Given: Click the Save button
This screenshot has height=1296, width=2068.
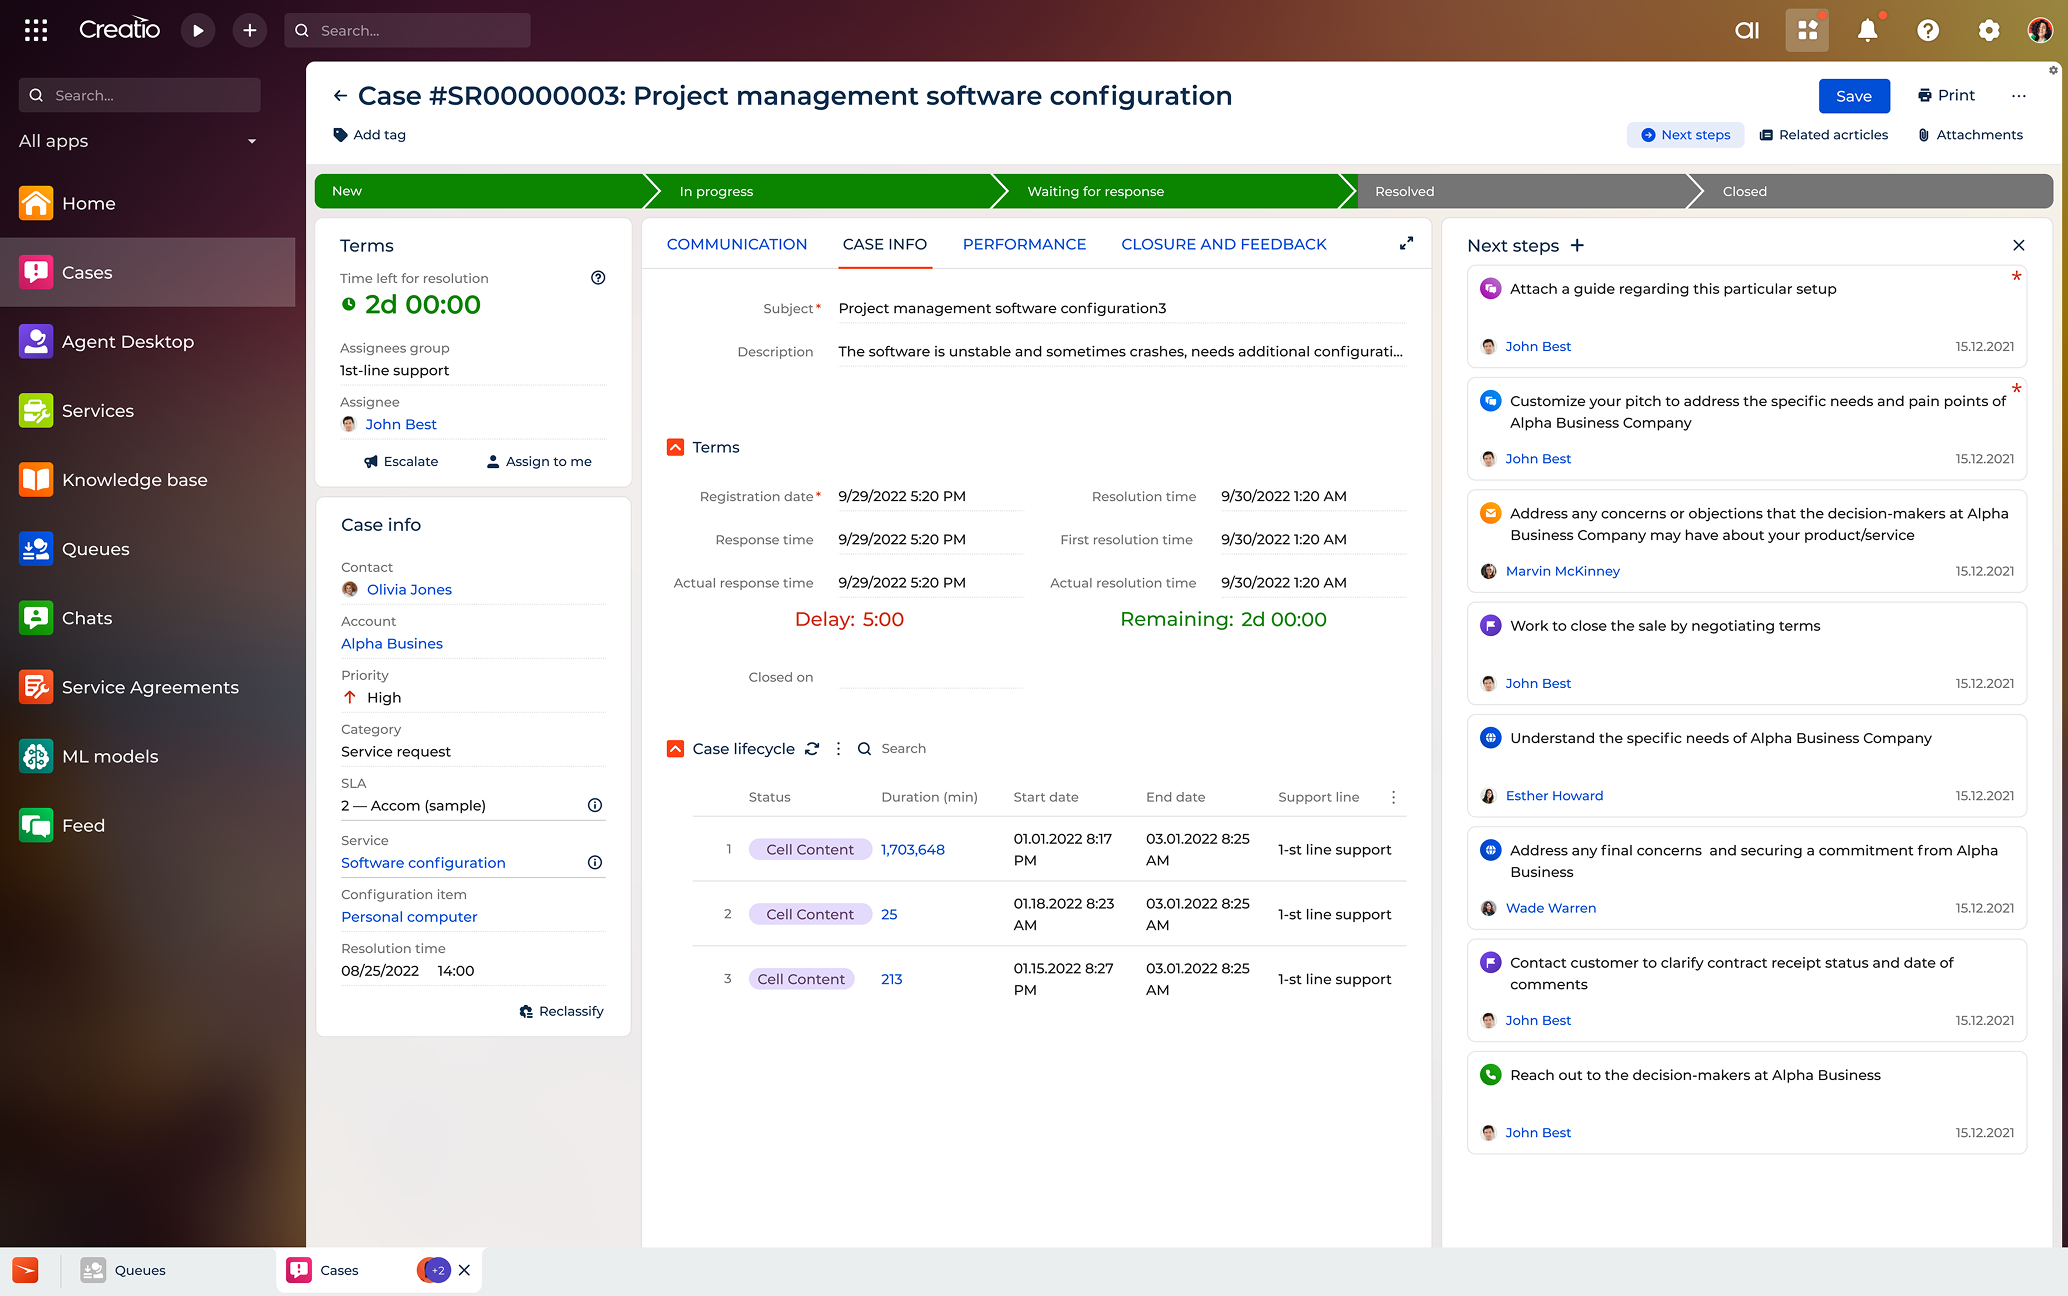Looking at the screenshot, I should point(1853,95).
